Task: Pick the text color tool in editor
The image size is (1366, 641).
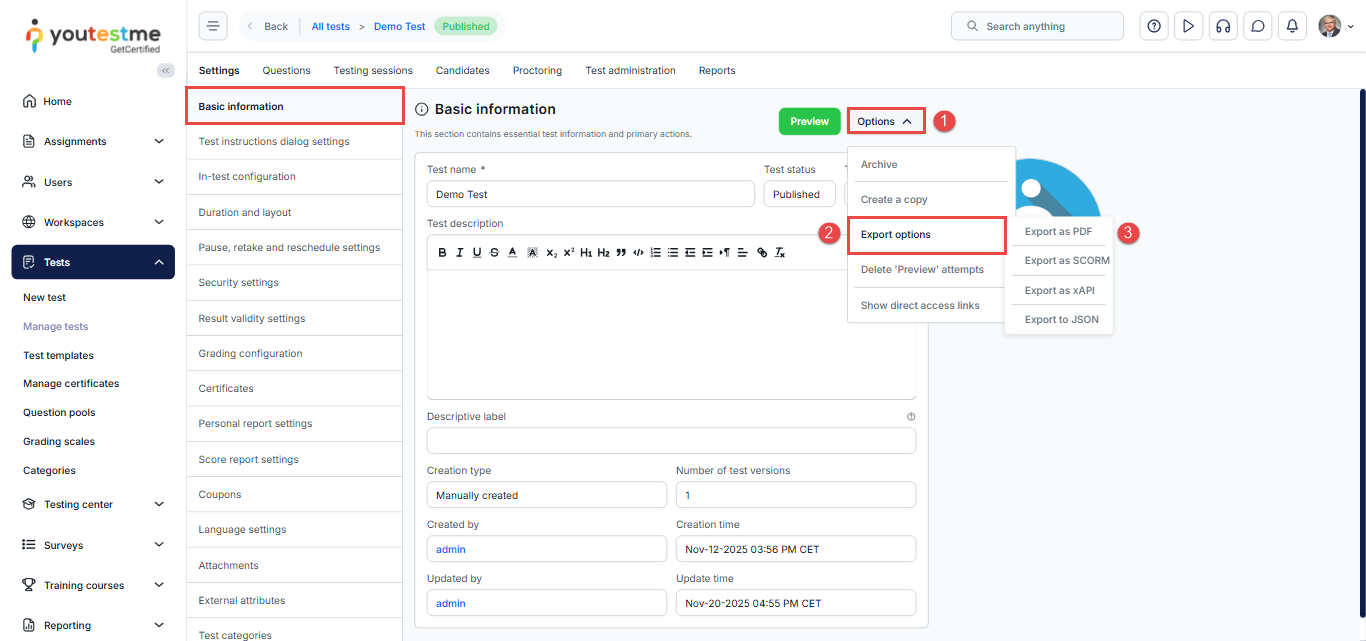Action: (x=512, y=253)
